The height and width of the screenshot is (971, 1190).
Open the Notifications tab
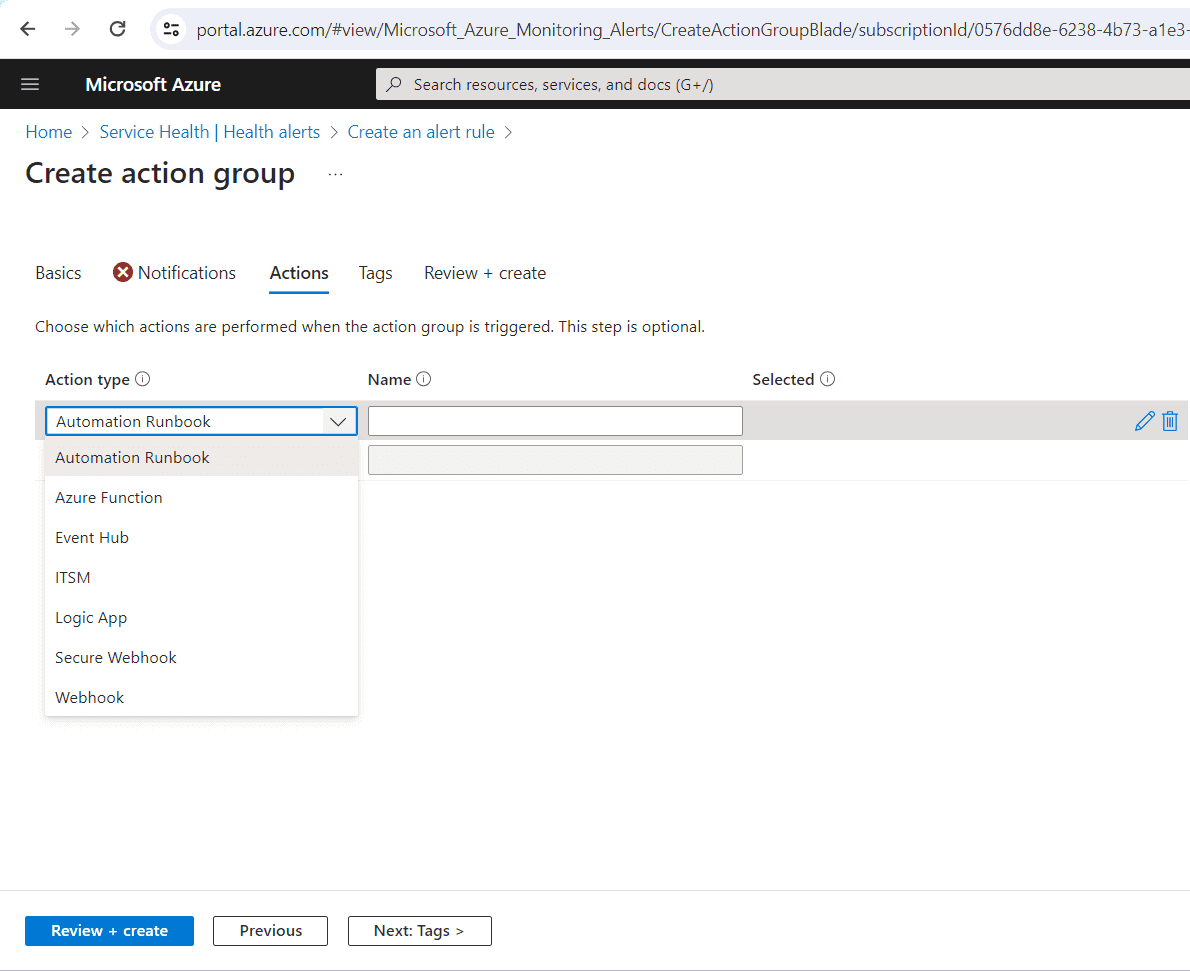187,273
